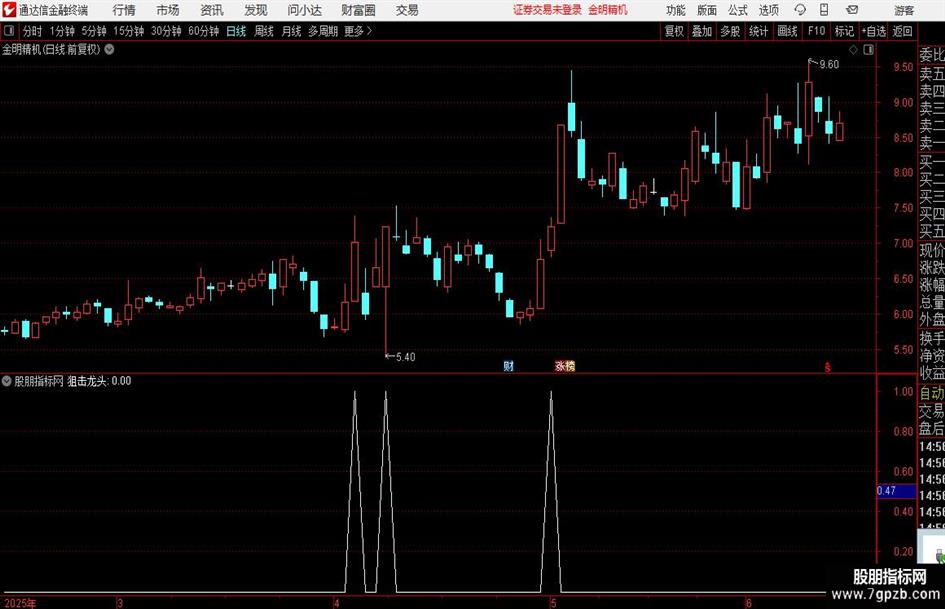The height and width of the screenshot is (609, 945).
Task: Switch to the 30分钟 period tab
Action: click(166, 31)
